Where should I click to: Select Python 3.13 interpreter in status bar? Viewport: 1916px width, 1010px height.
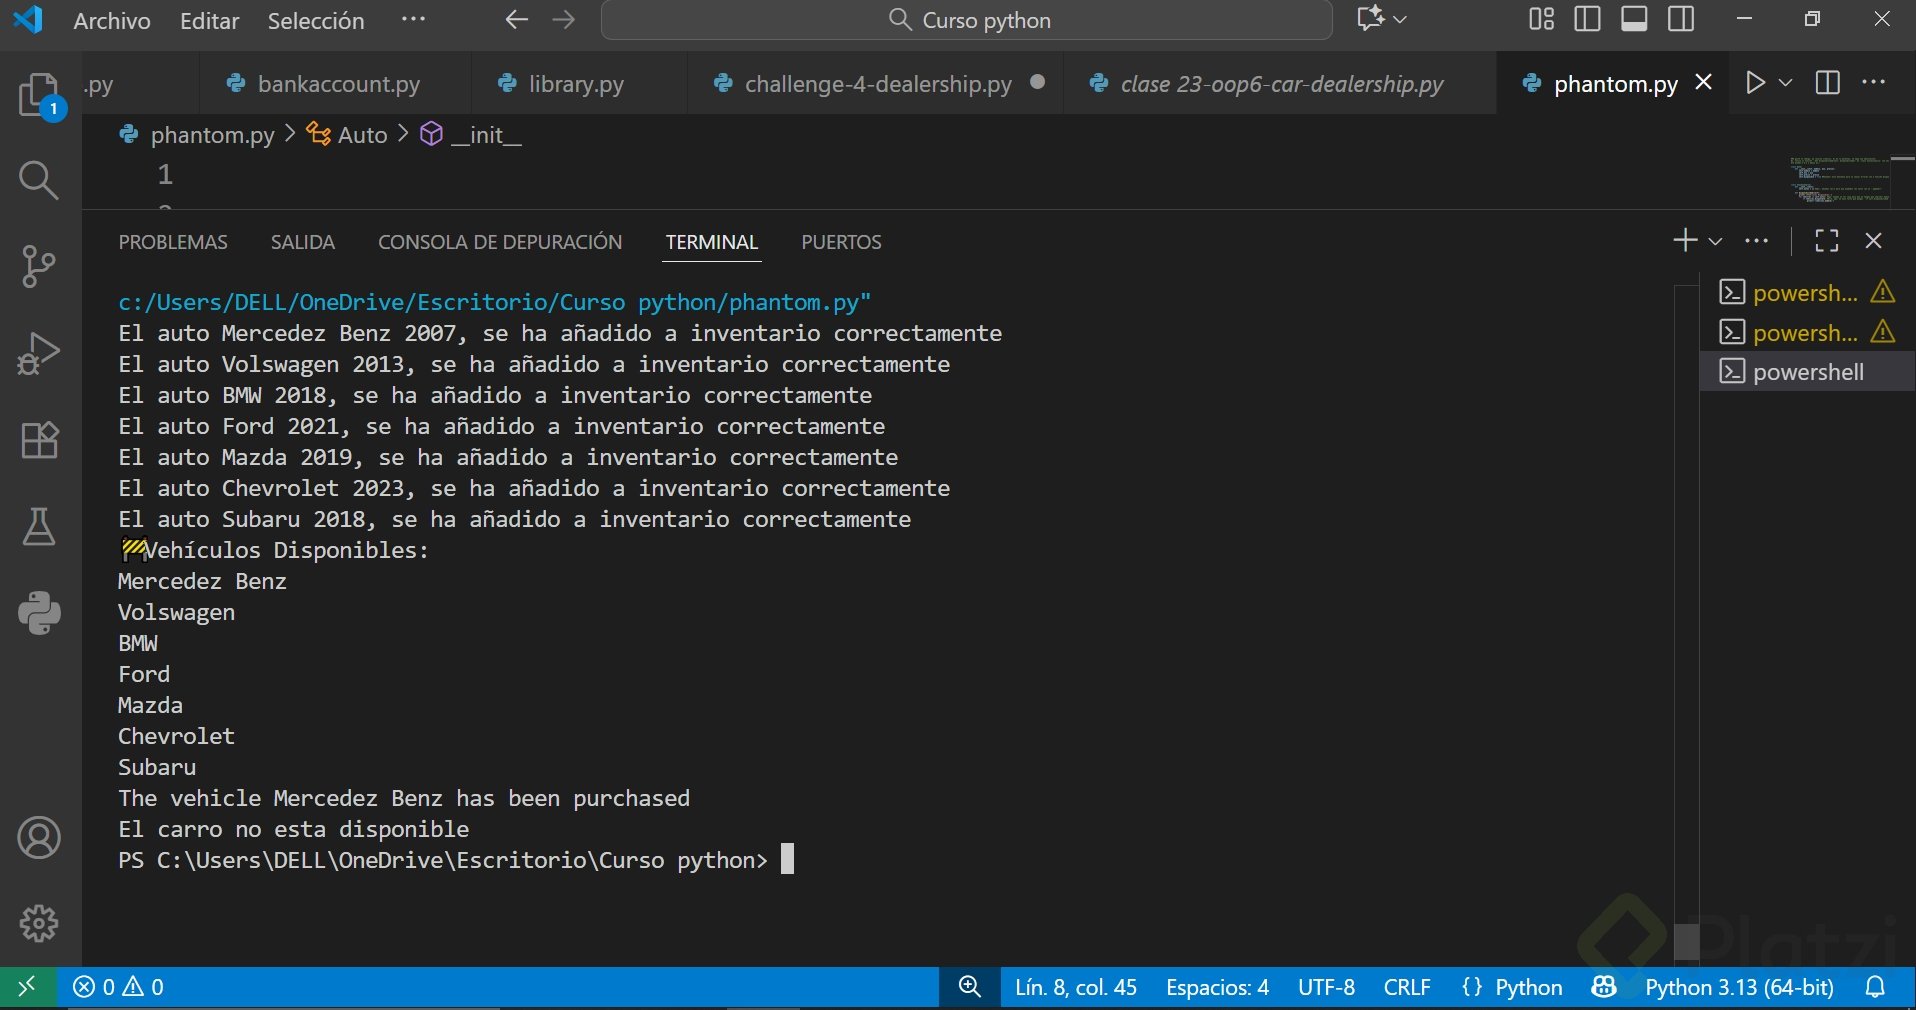tap(1739, 988)
